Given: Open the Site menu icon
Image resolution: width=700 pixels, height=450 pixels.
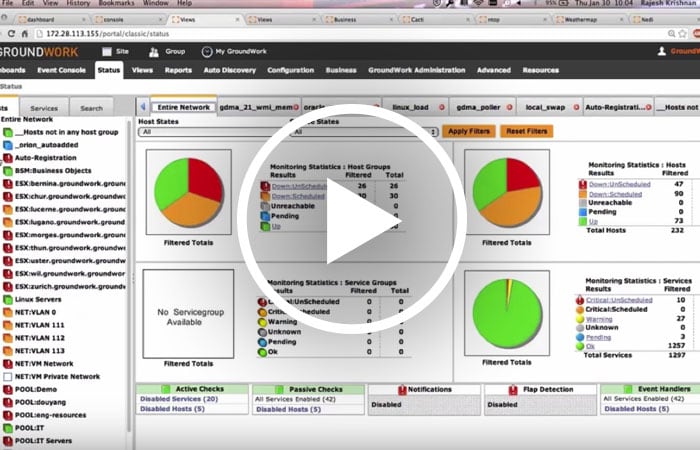Looking at the screenshot, I should pos(107,52).
